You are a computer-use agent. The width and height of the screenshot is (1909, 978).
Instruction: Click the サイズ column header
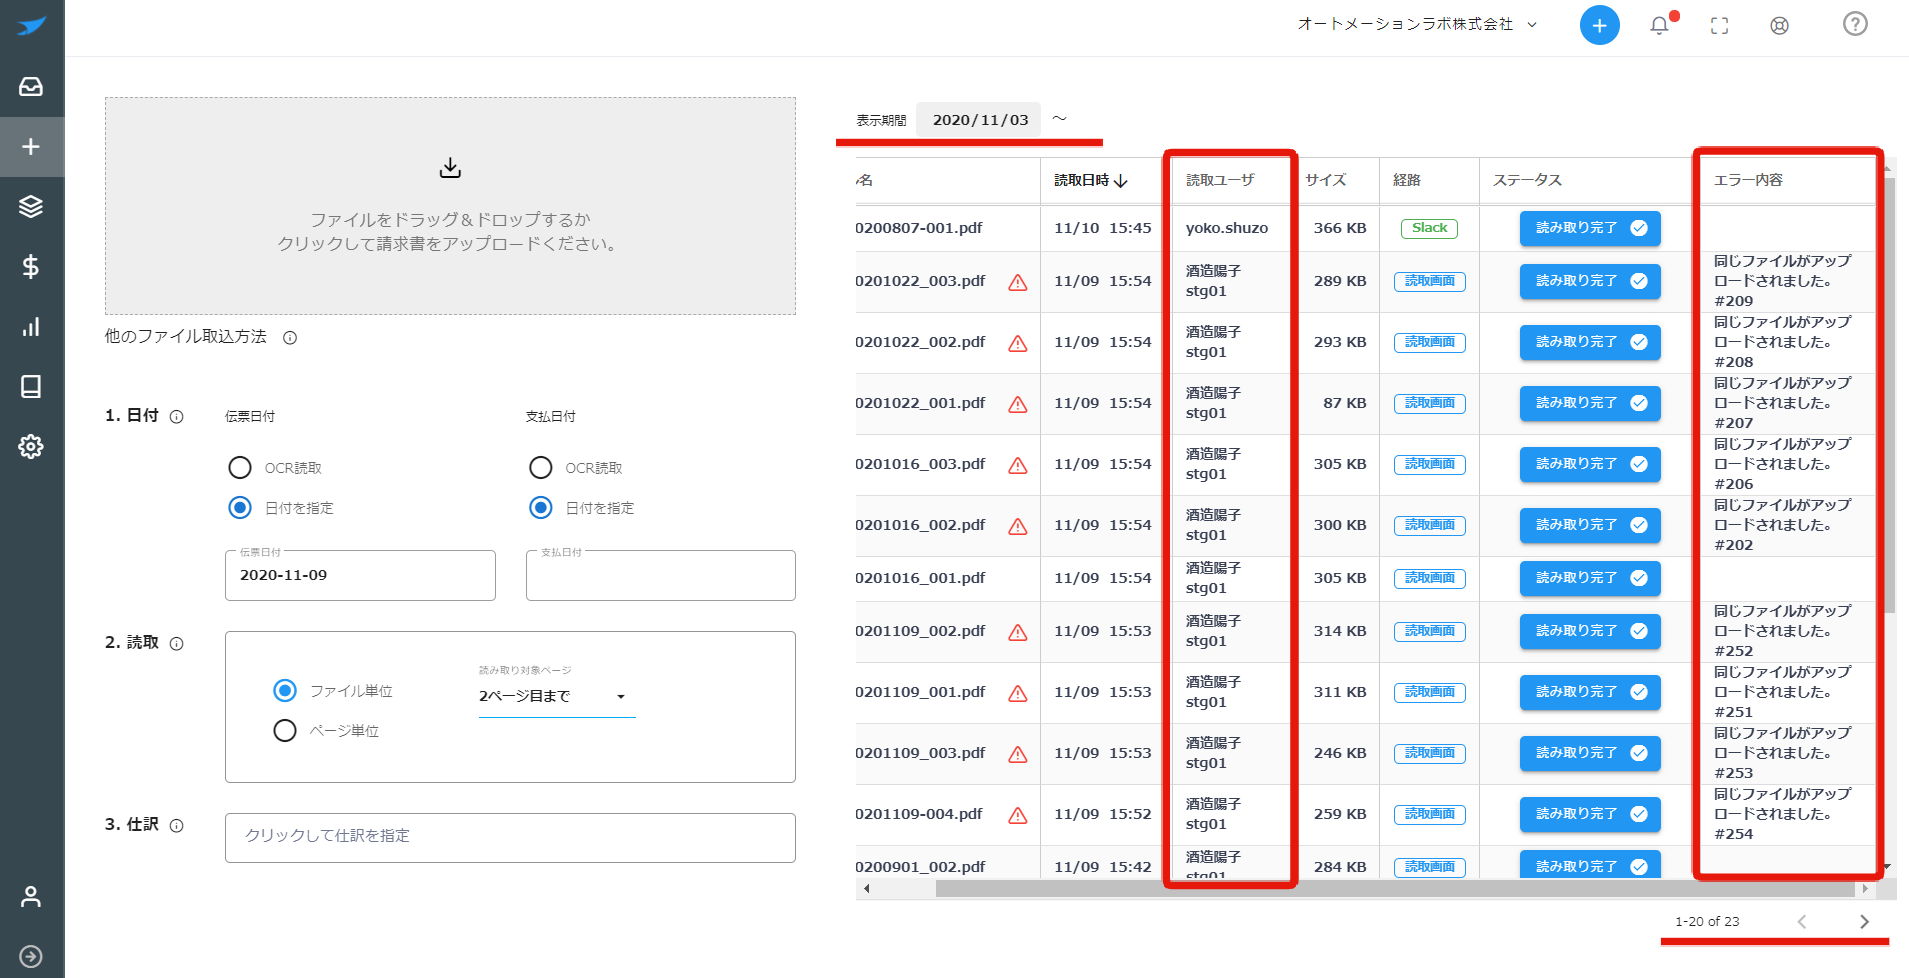pos(1326,180)
